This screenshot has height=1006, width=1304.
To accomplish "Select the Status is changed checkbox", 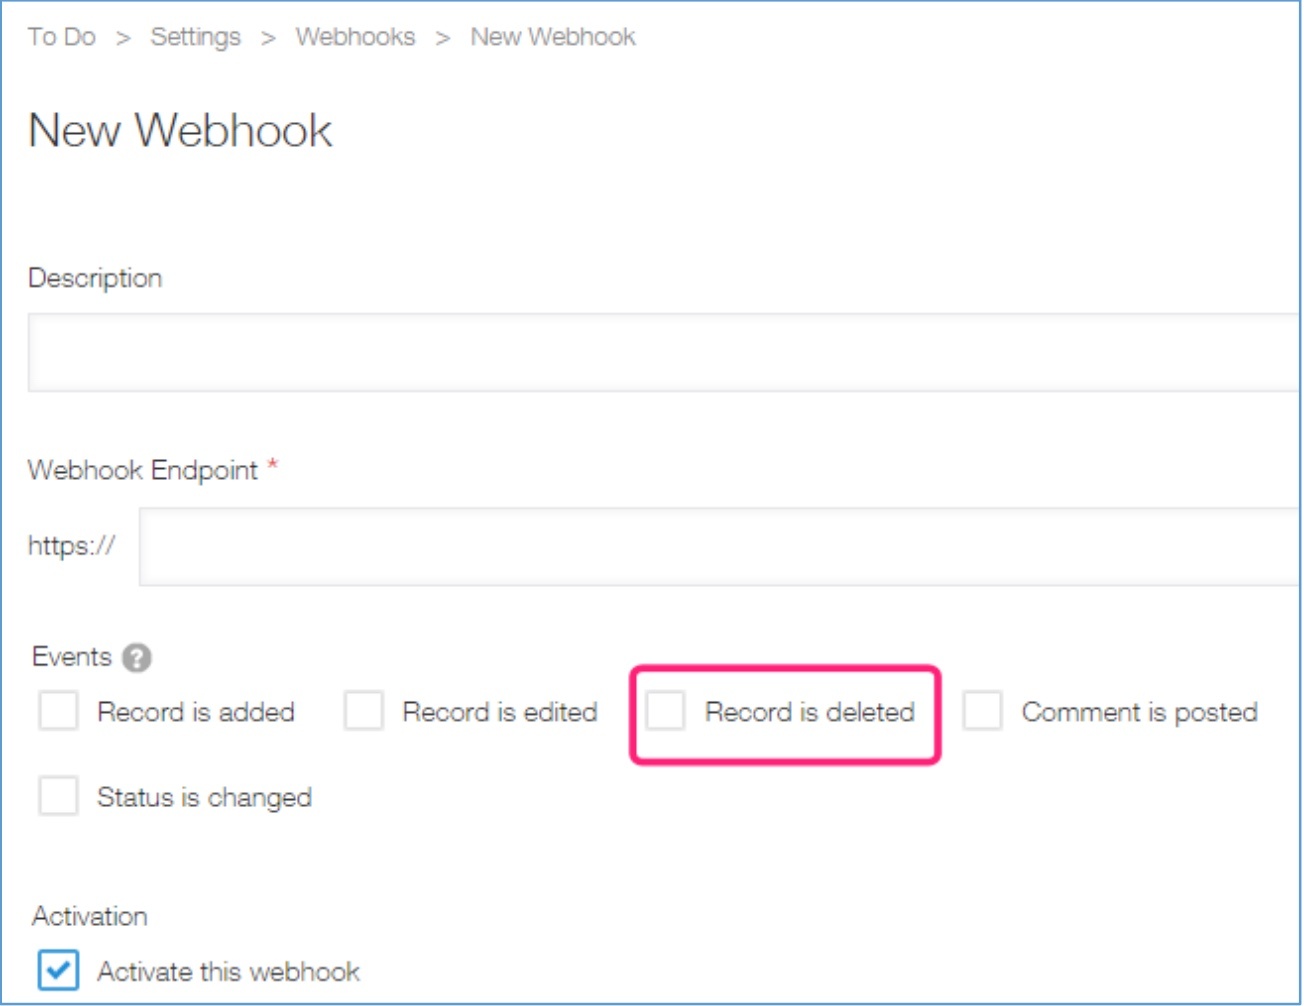I will pos(58,797).
